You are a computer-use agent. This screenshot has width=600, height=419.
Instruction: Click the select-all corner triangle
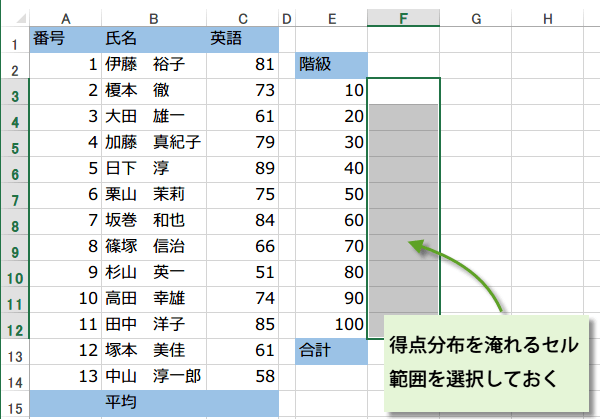[x=20, y=18]
